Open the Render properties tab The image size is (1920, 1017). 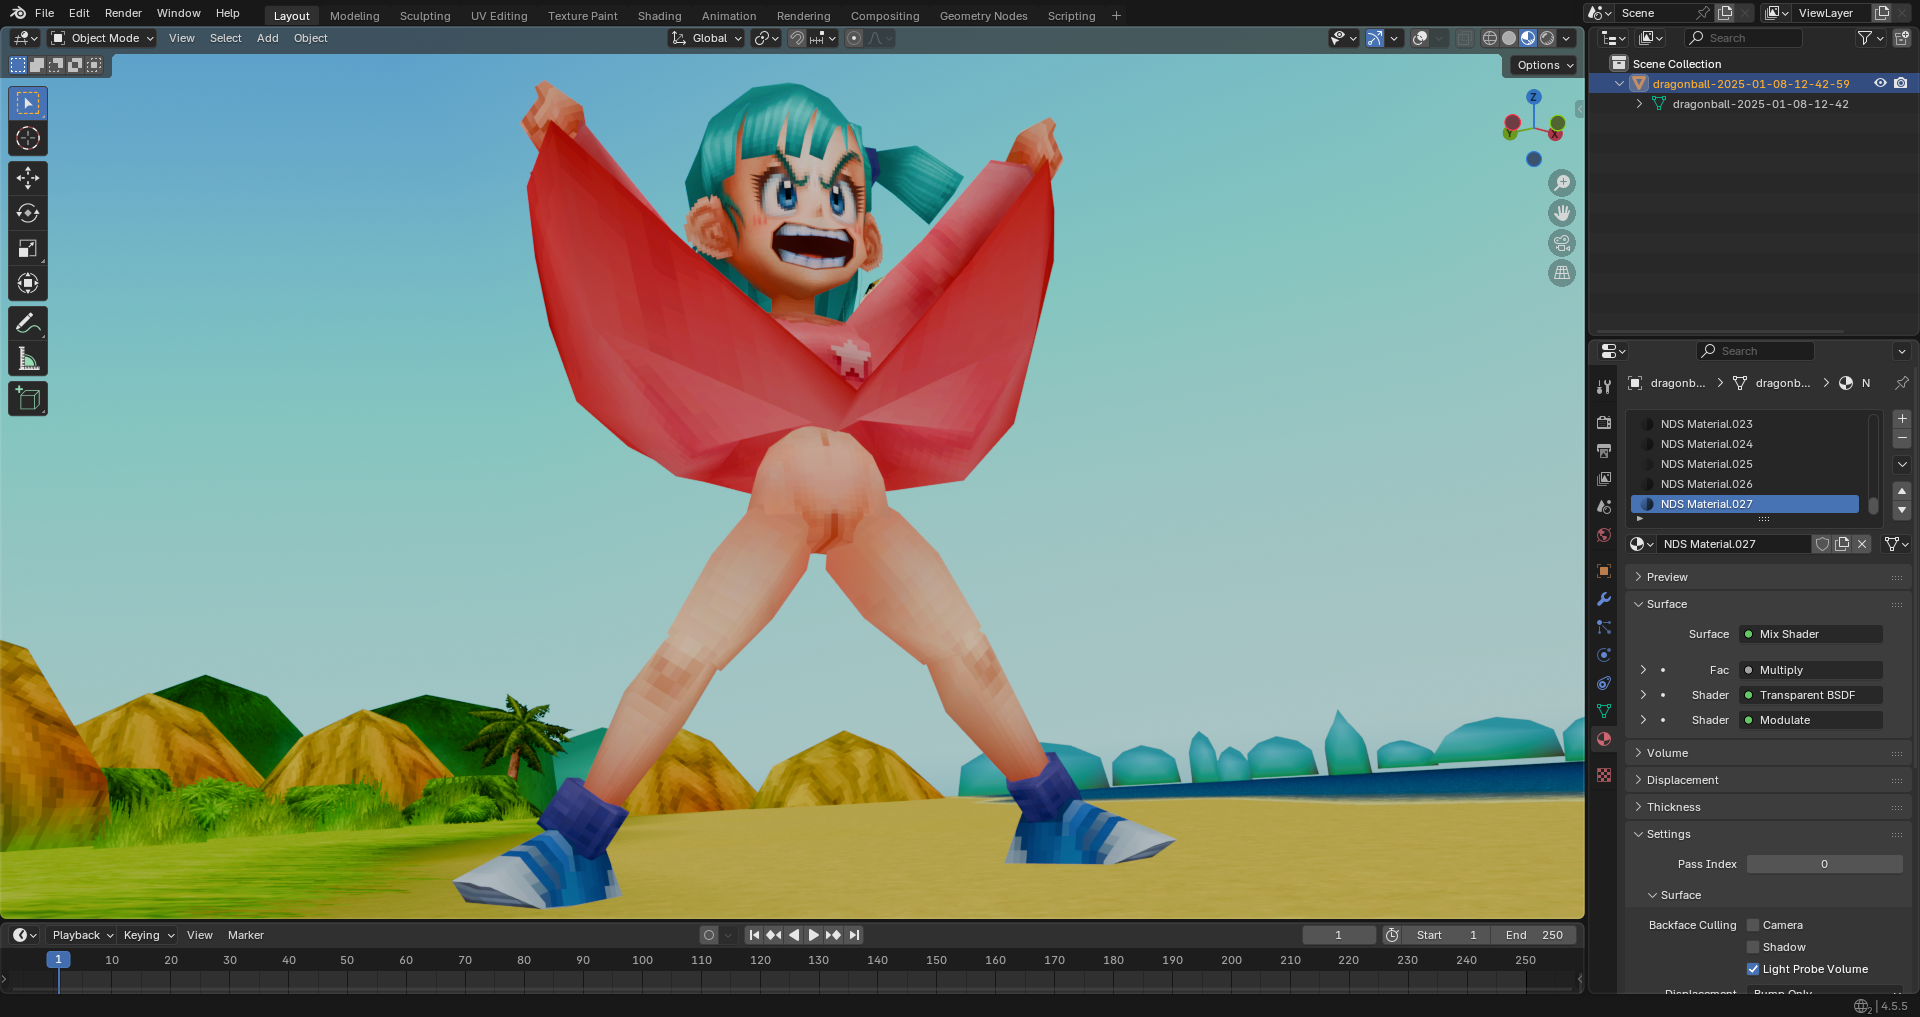(1604, 423)
